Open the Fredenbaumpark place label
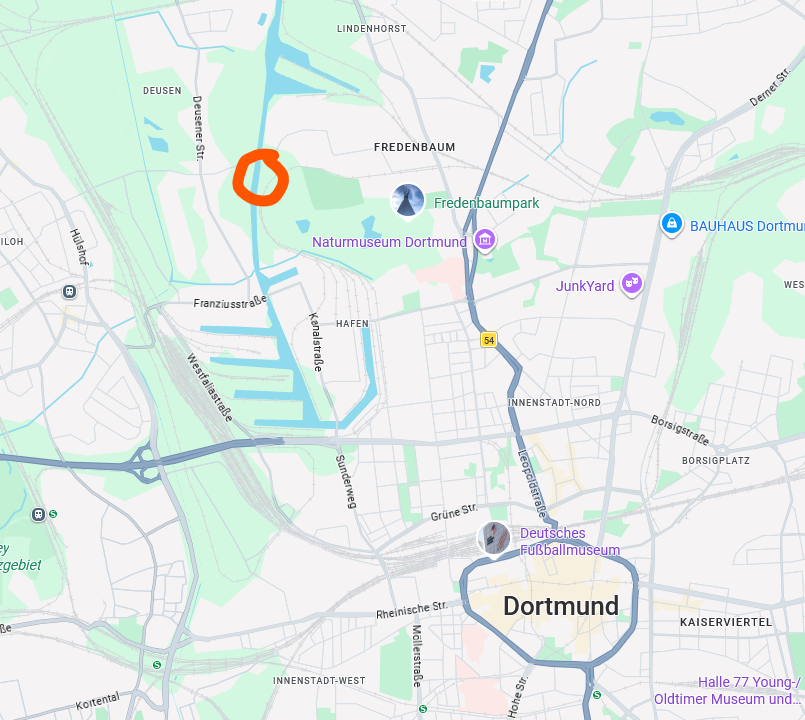This screenshot has width=805, height=720. [486, 203]
